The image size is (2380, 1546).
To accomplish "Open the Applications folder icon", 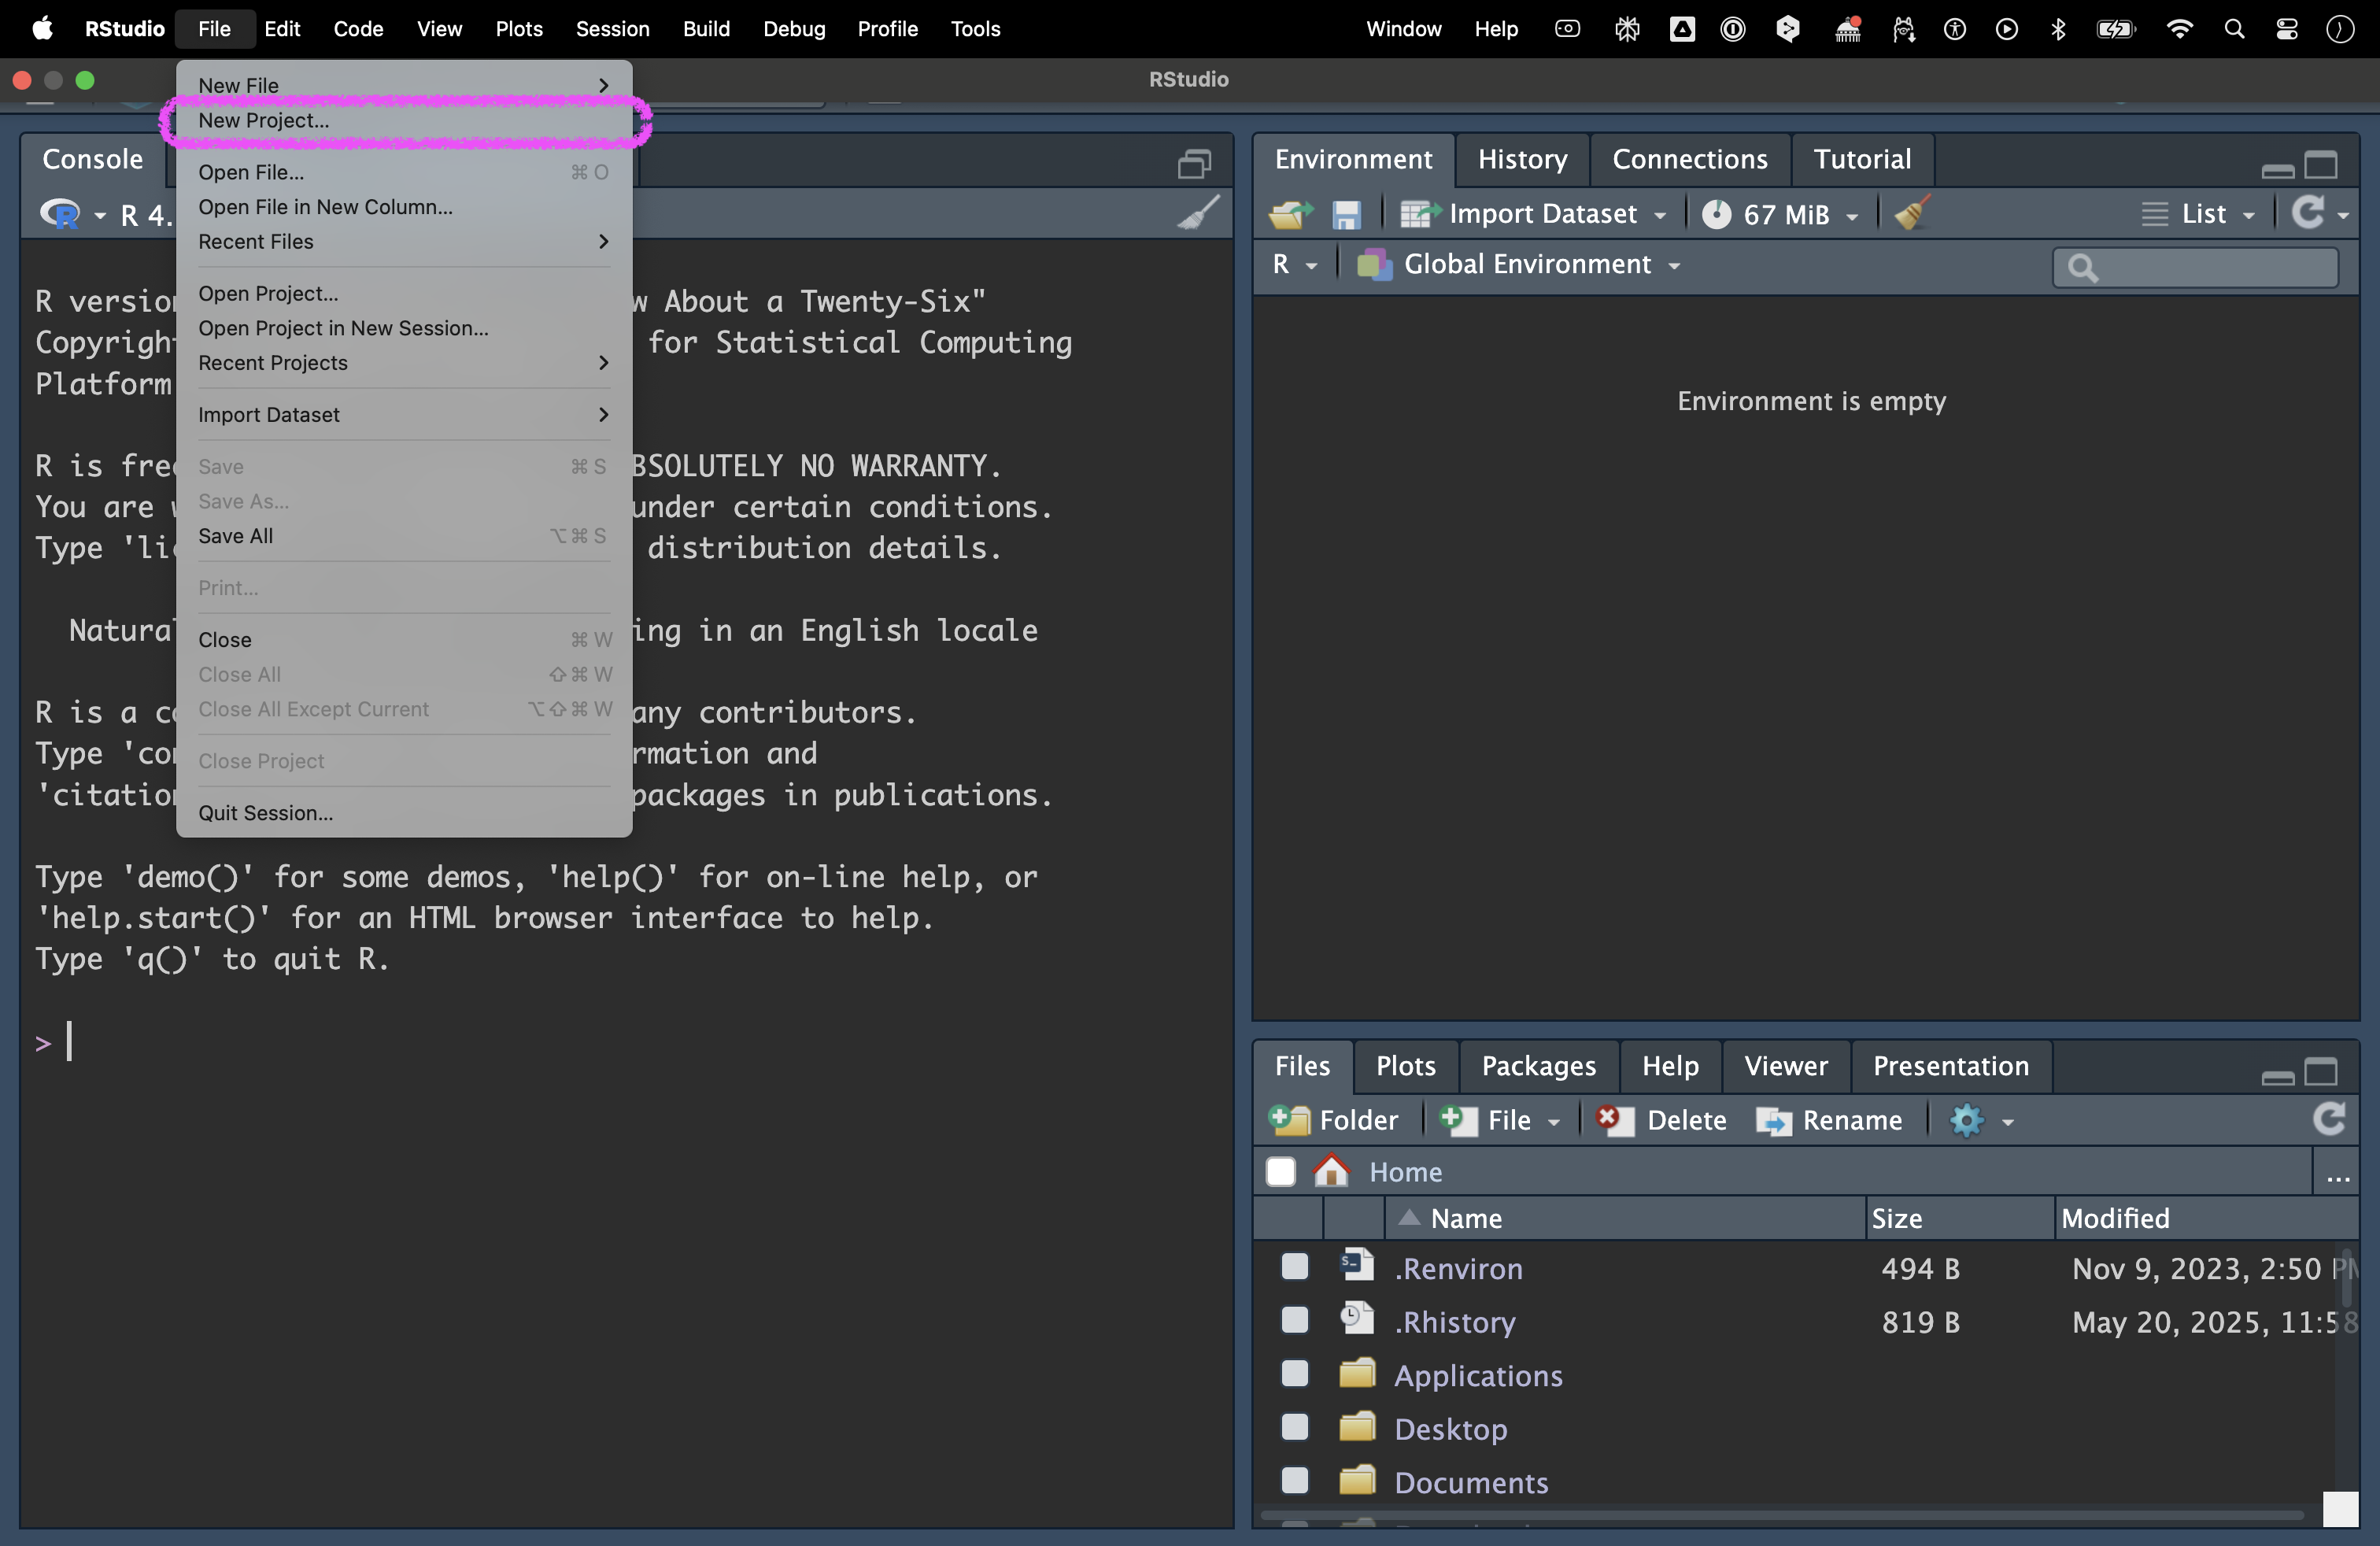I will tap(1357, 1374).
